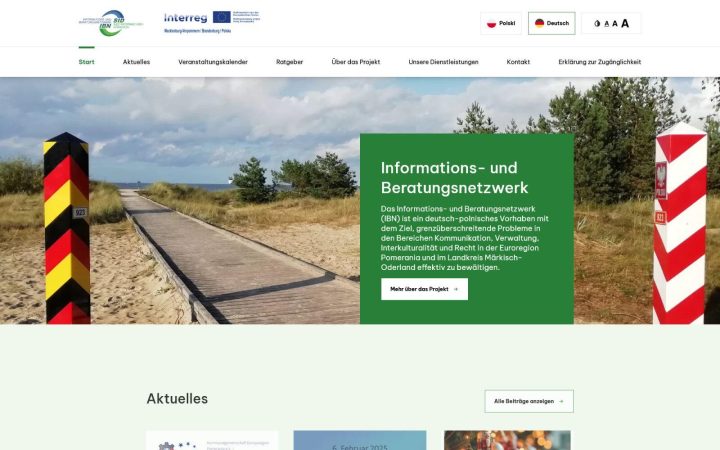Open the IBN logo home link
Viewport: 720px width, 450px height.
tap(111, 23)
